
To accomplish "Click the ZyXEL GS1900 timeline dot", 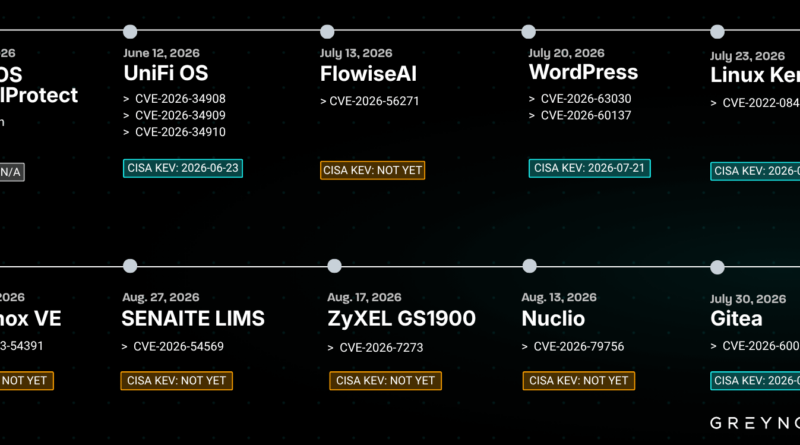I will point(334,266).
